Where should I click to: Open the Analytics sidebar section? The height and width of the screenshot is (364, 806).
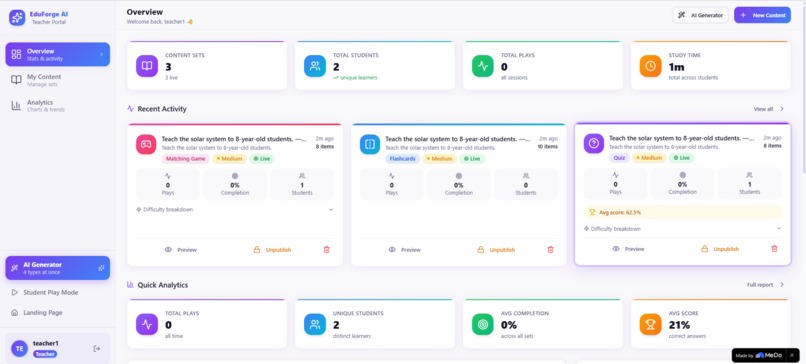pos(58,106)
